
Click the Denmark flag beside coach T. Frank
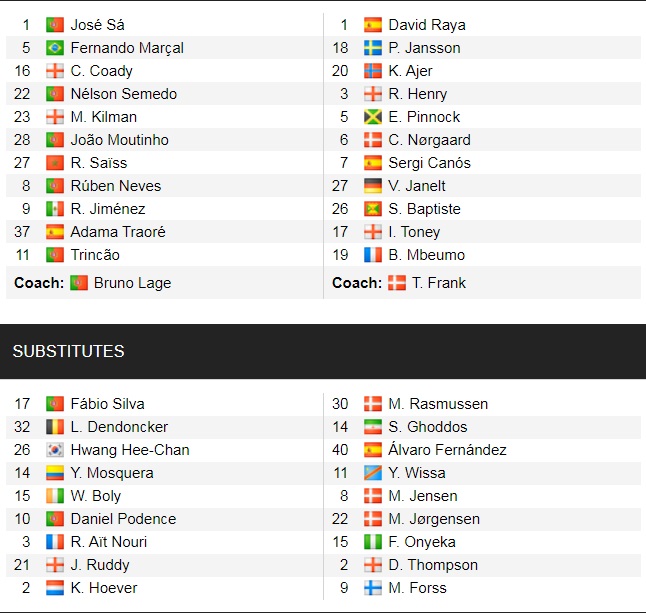point(397,283)
